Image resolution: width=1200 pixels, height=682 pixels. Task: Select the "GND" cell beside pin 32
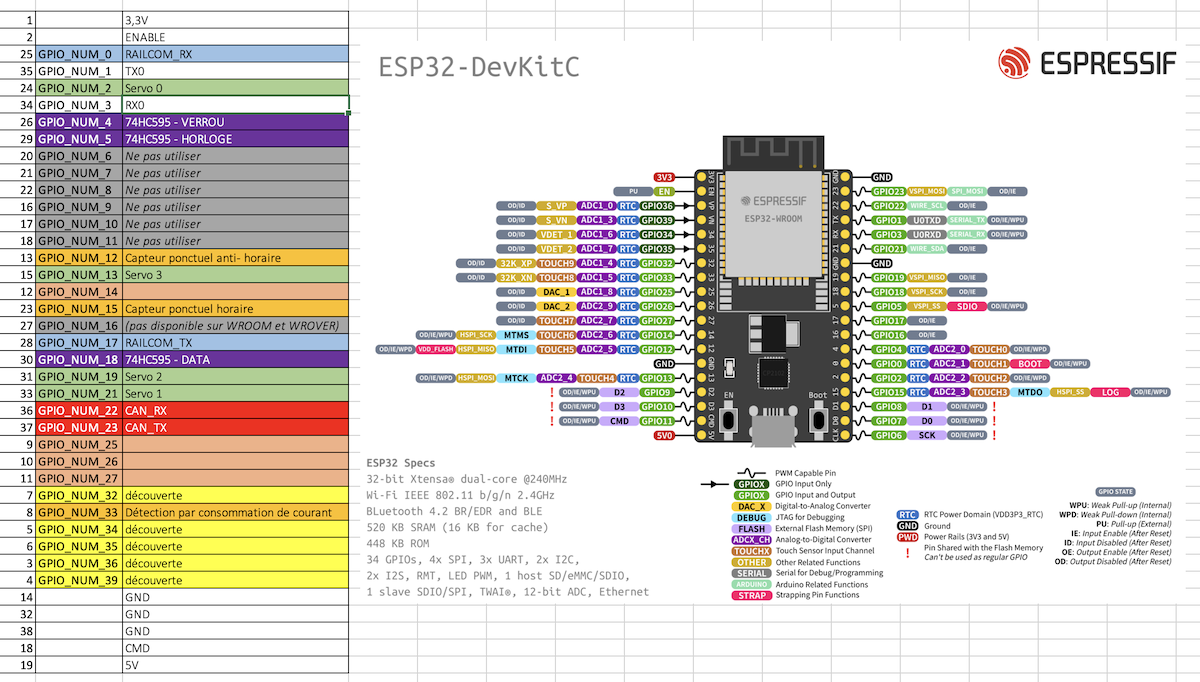[x=236, y=615]
